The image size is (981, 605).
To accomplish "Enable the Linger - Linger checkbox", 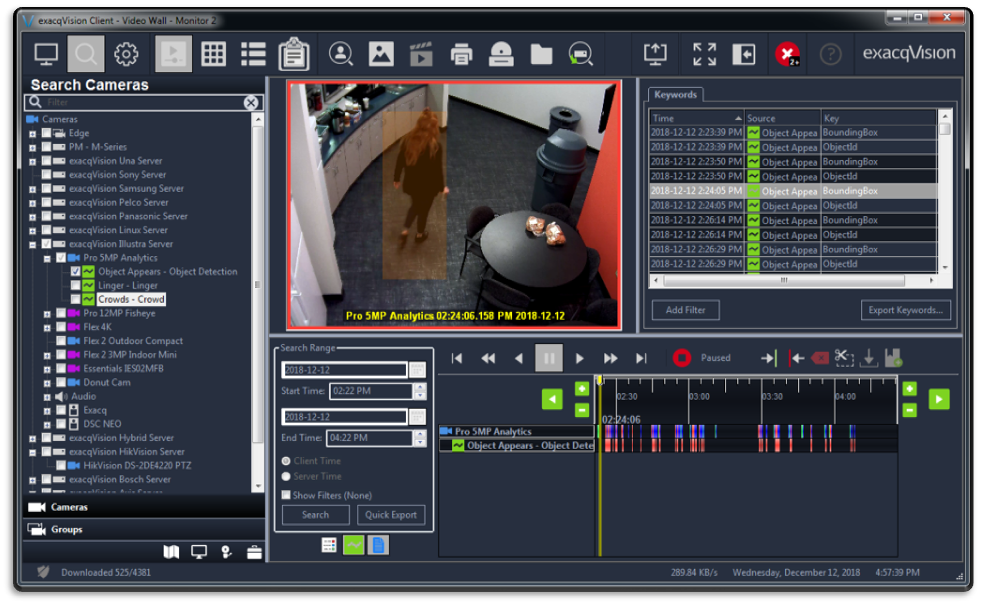I will [76, 286].
